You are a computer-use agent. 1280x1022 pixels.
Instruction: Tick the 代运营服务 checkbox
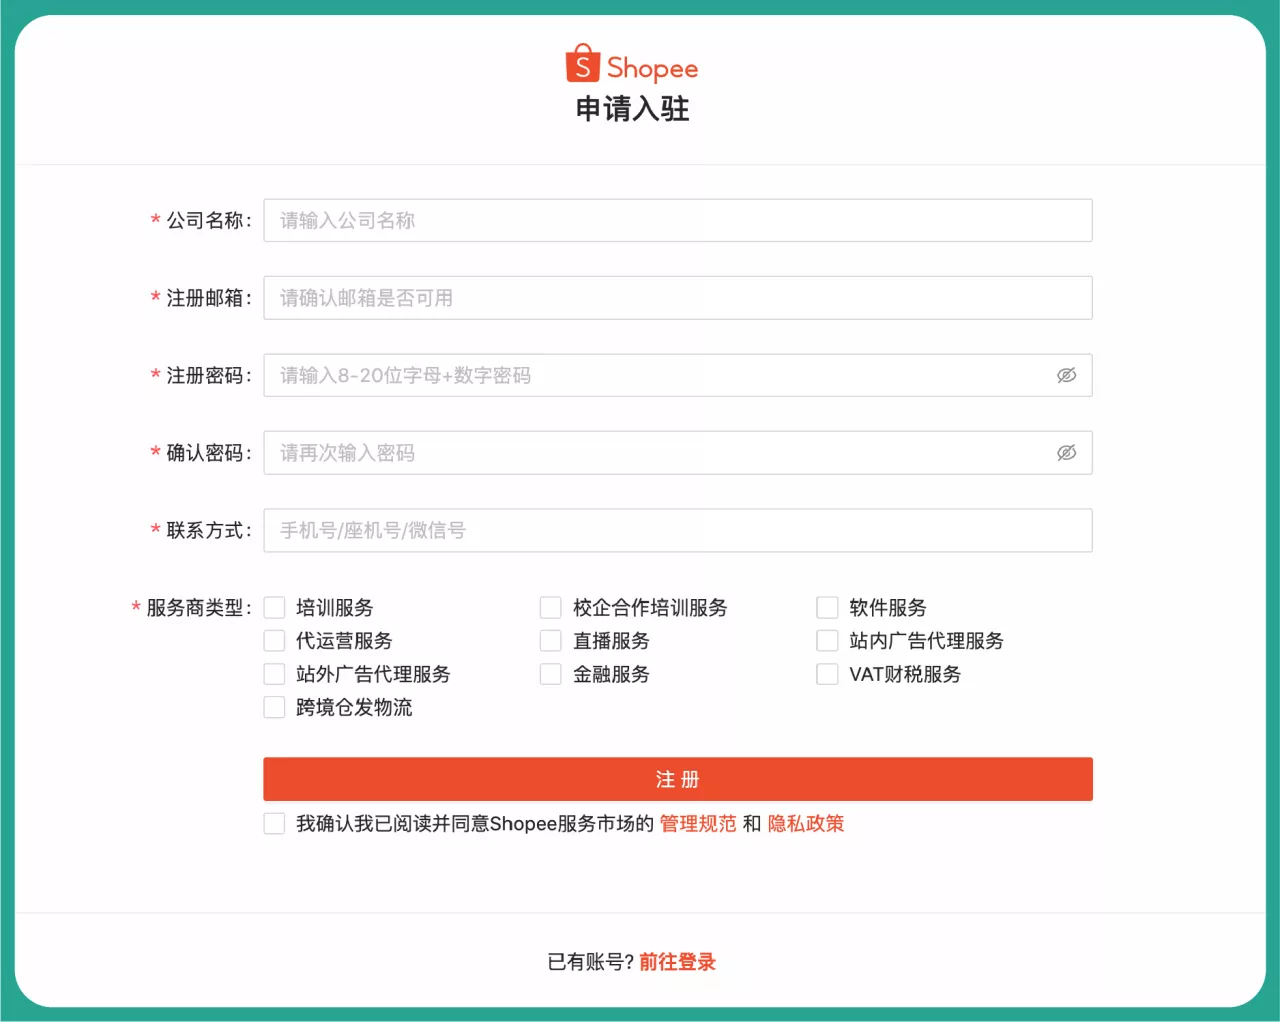click(x=274, y=640)
